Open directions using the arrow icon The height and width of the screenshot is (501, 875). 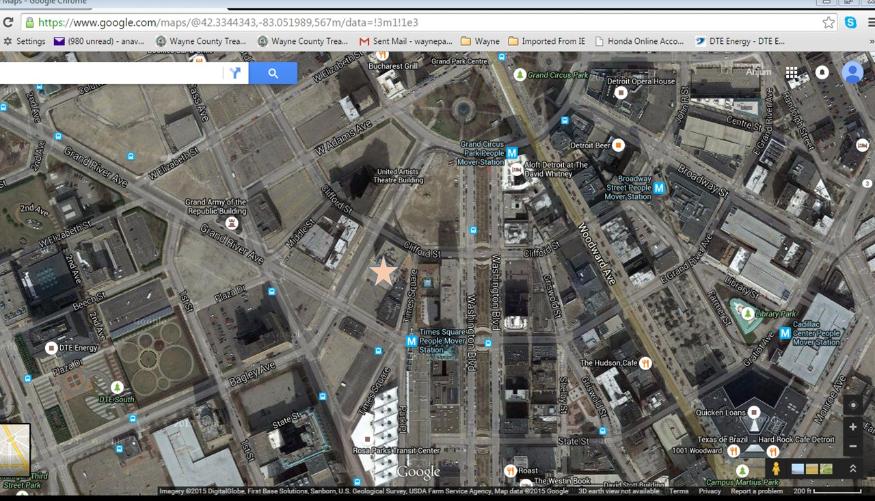pos(235,73)
